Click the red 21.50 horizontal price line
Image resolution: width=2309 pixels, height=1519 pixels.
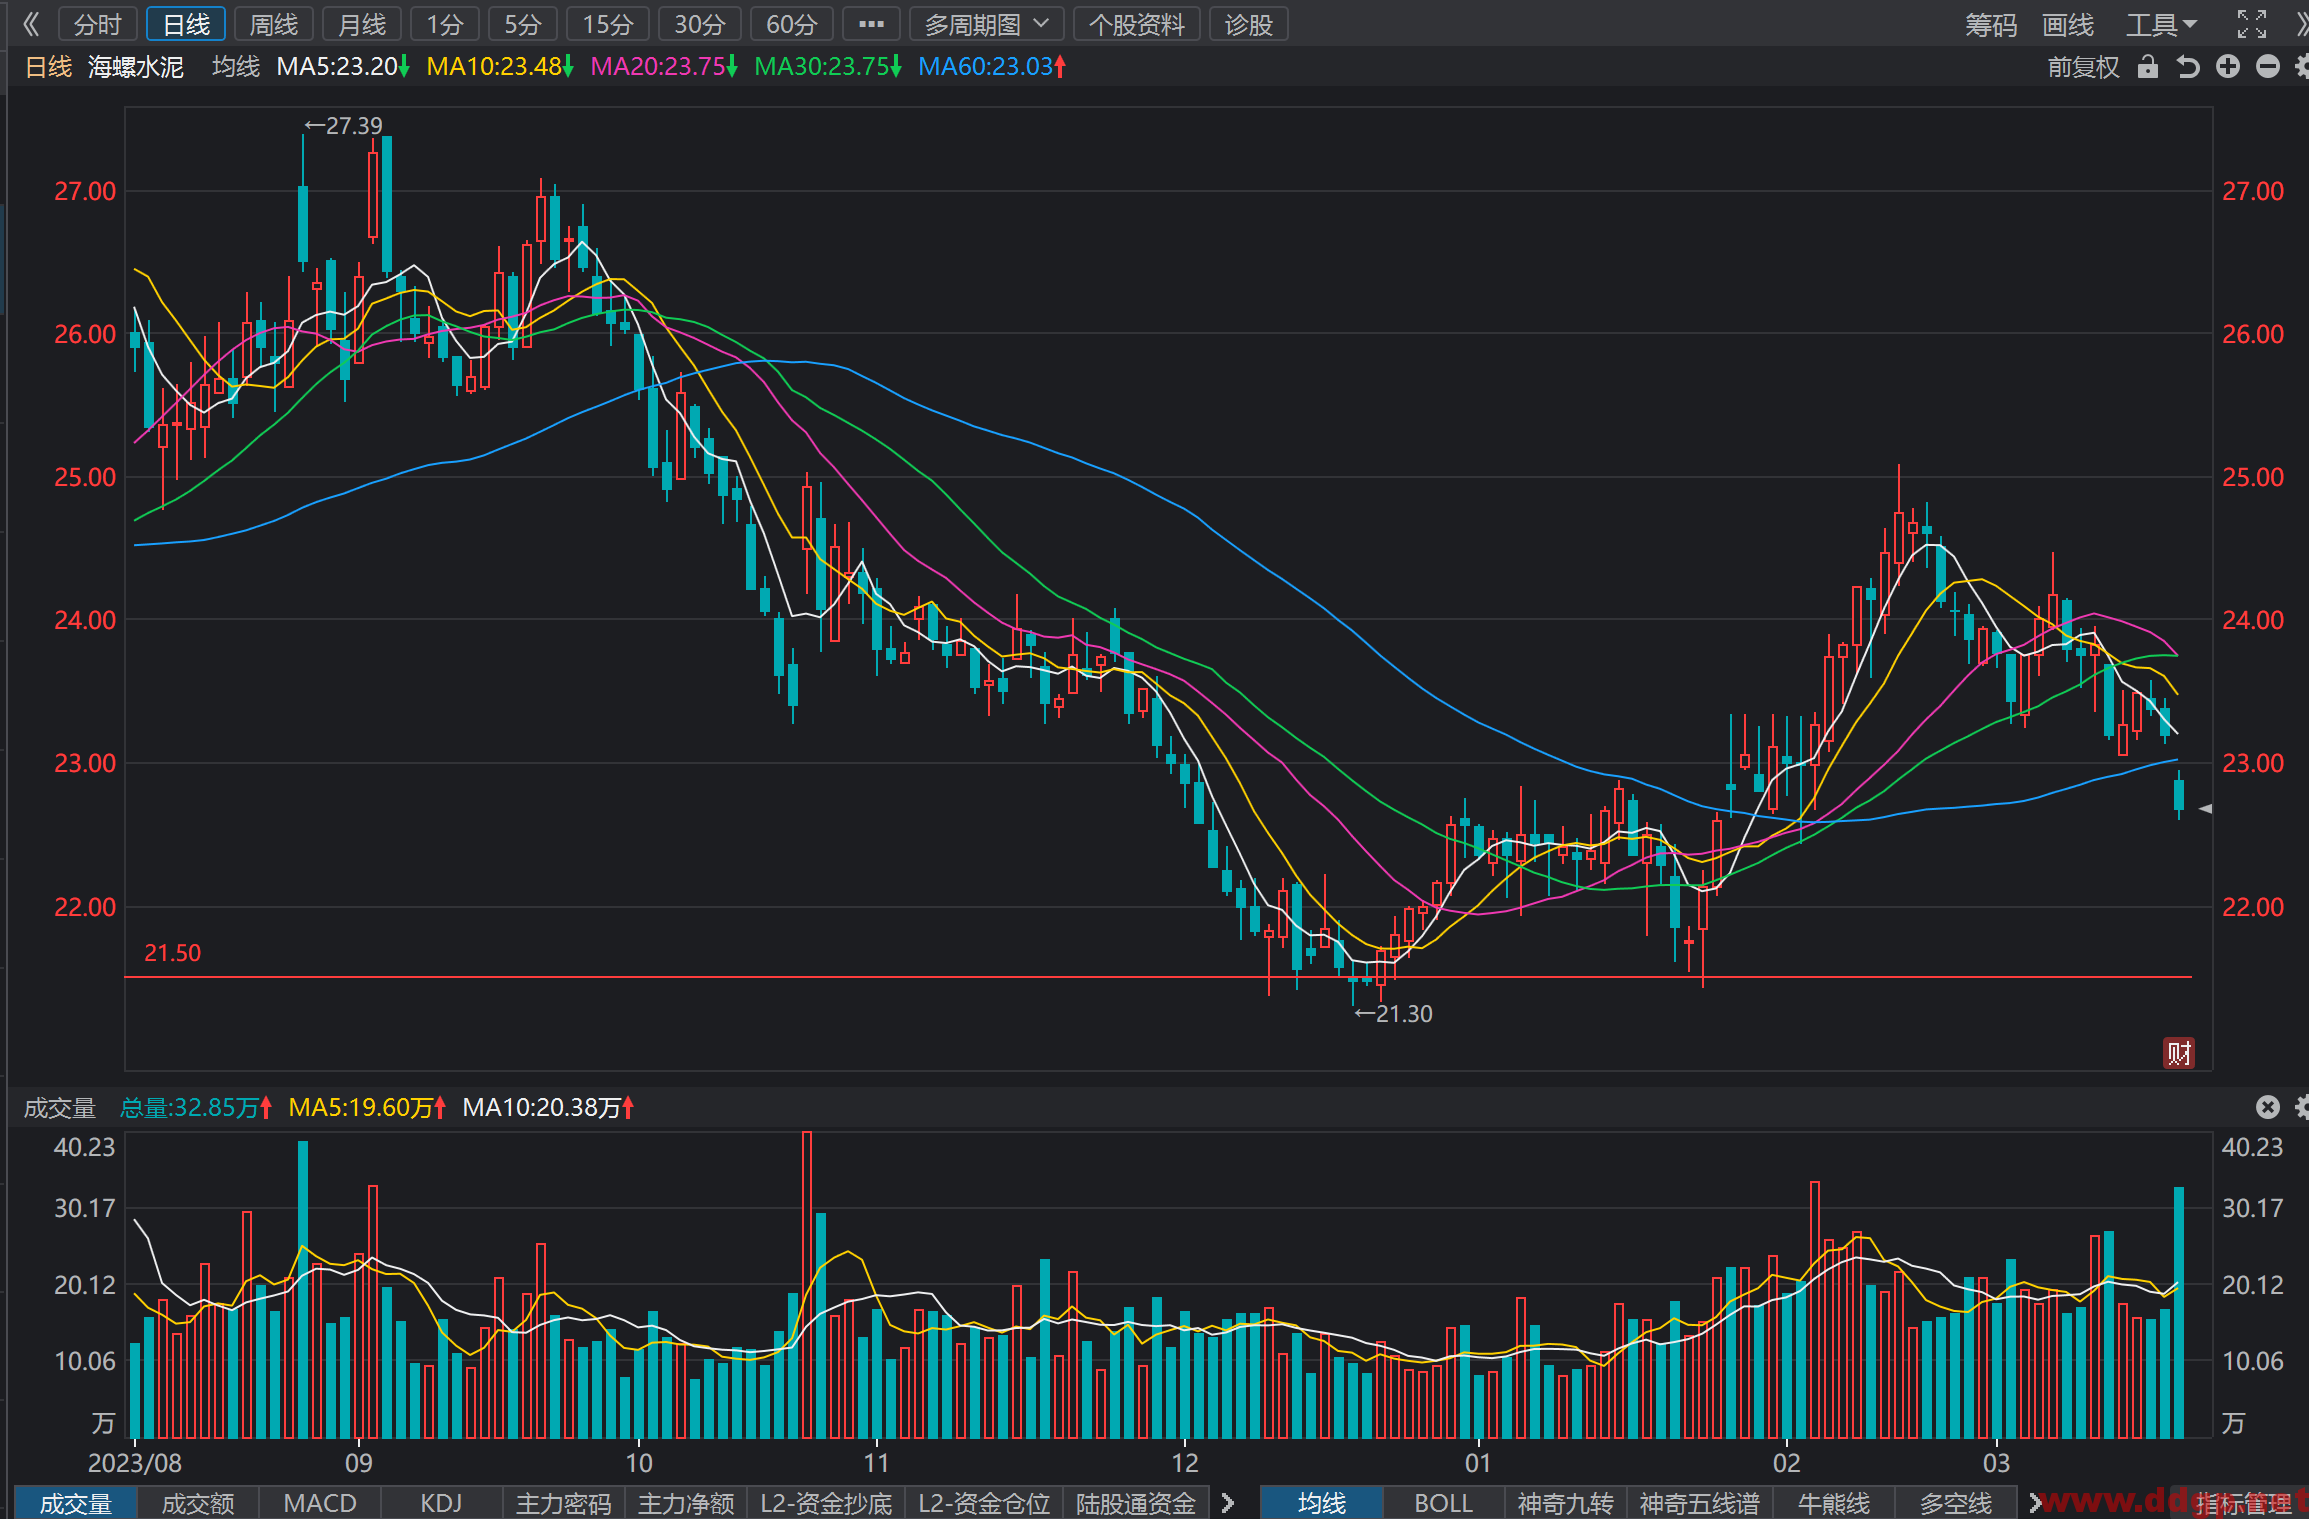pos(1158,977)
